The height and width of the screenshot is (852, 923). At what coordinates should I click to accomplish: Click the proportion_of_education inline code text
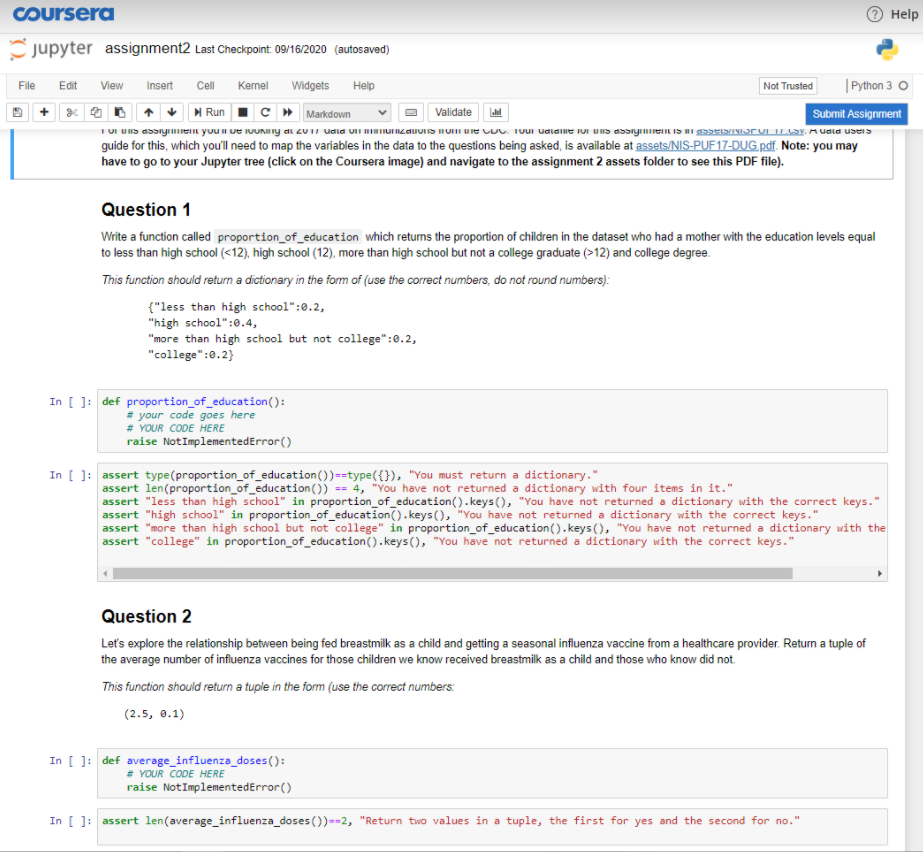point(288,237)
